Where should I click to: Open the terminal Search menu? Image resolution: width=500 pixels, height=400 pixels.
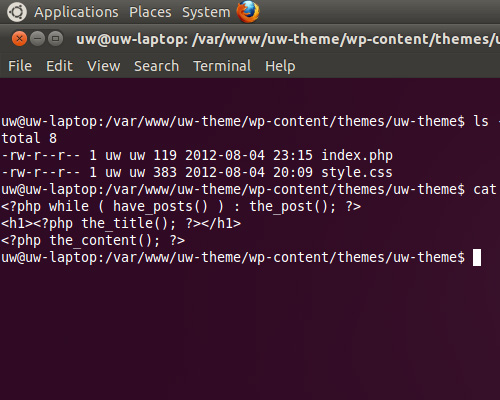[x=157, y=66]
